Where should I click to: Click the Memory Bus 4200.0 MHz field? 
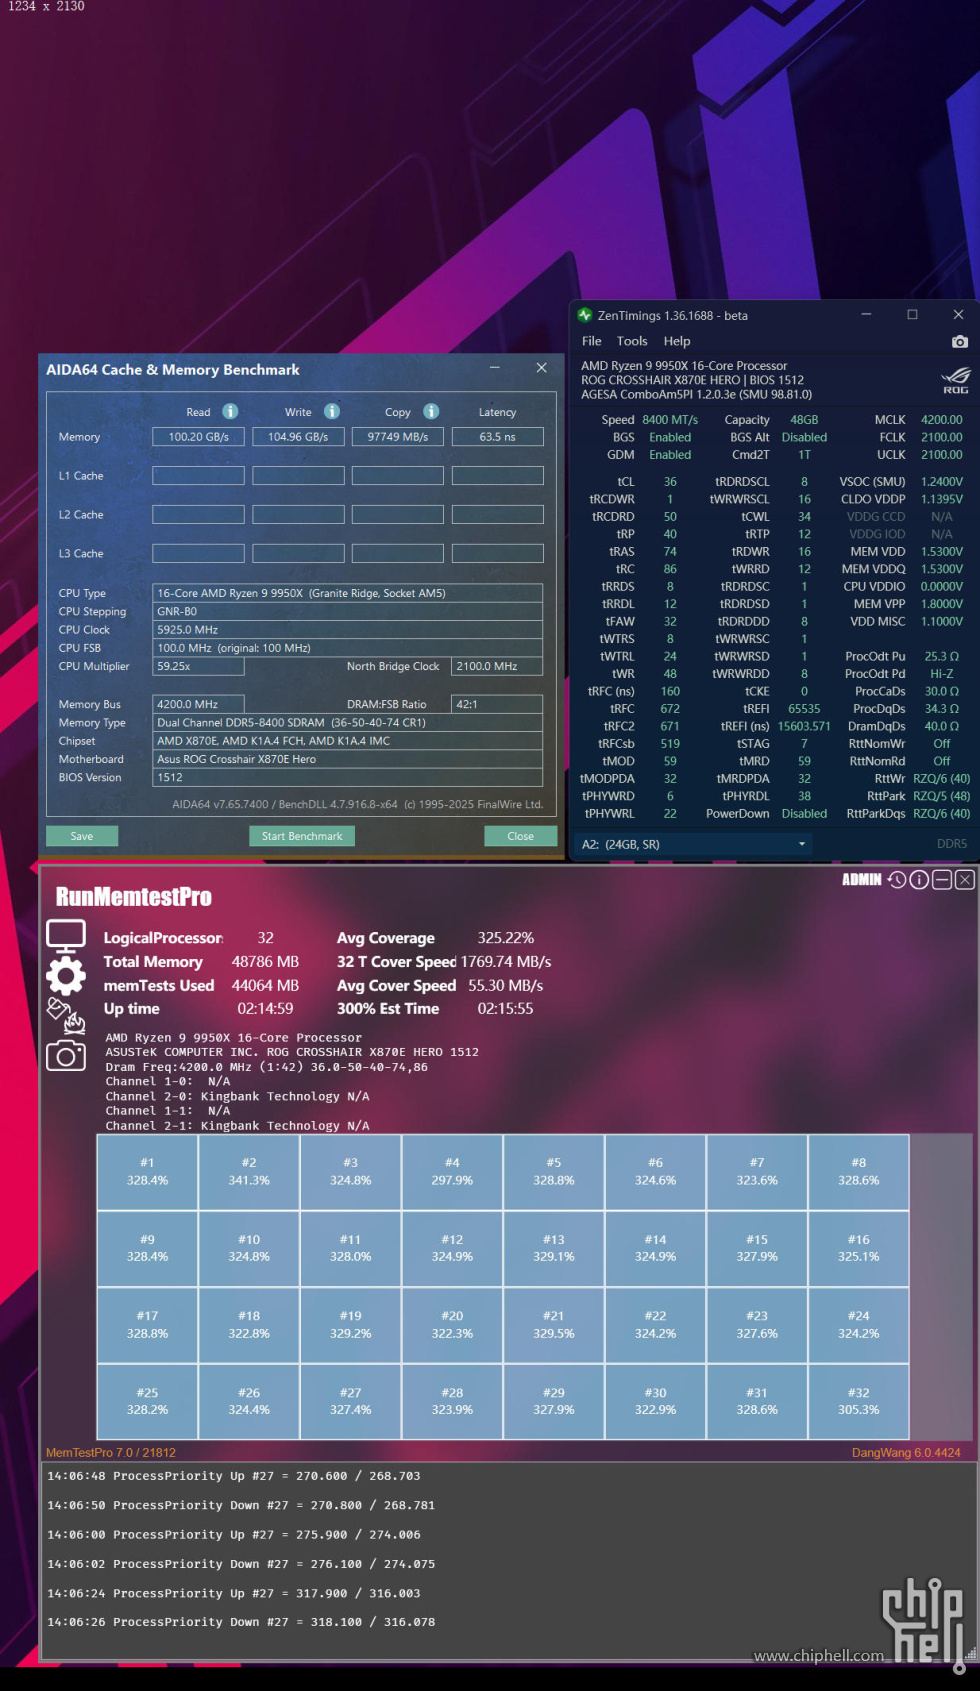[198, 704]
